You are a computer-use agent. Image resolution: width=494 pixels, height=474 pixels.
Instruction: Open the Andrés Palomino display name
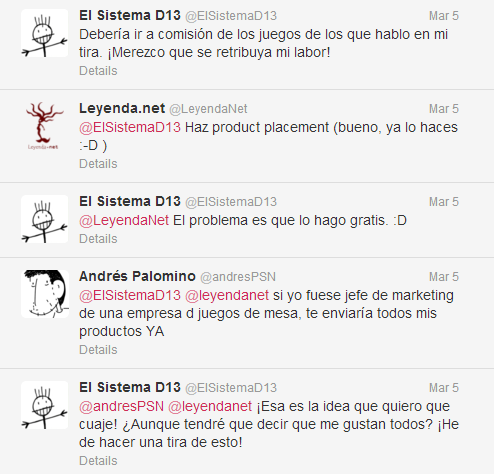tap(137, 276)
